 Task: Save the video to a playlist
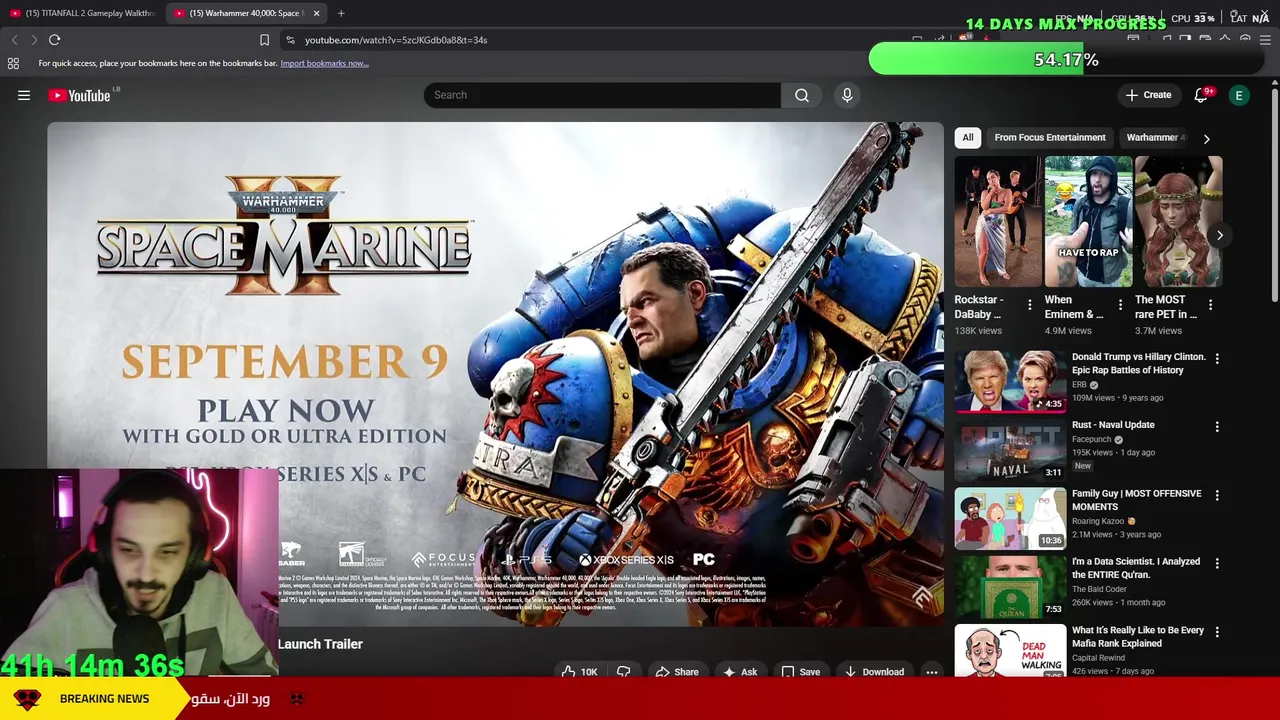[800, 672]
